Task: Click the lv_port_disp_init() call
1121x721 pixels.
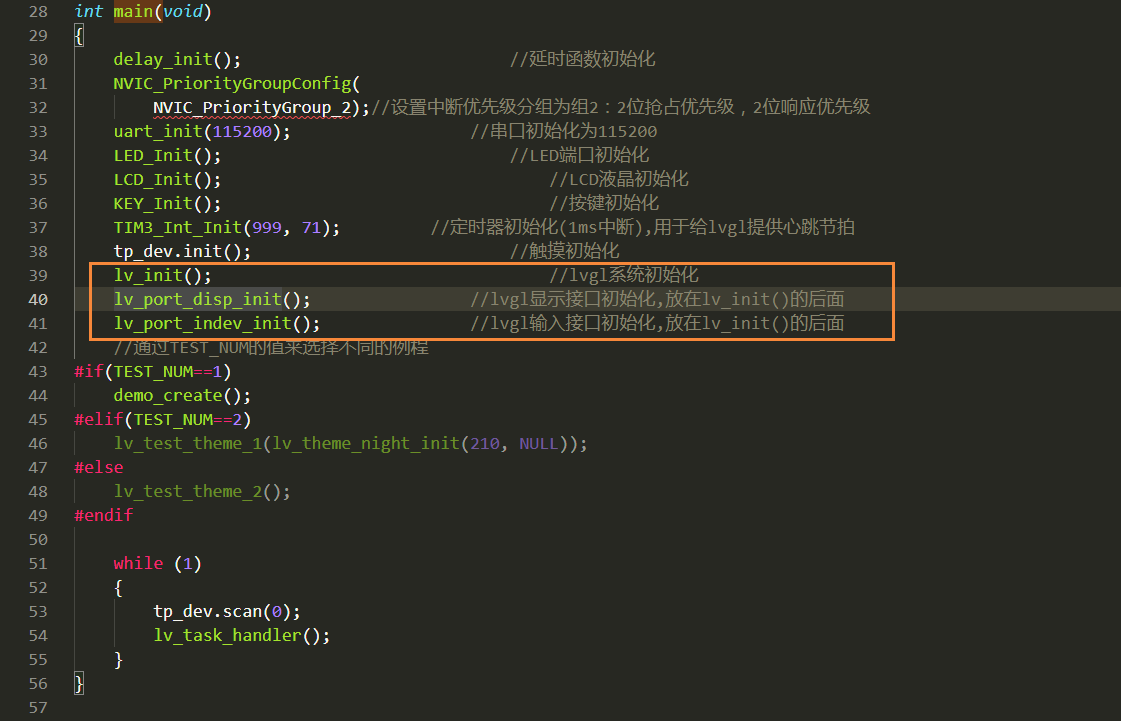Action: tap(212, 300)
